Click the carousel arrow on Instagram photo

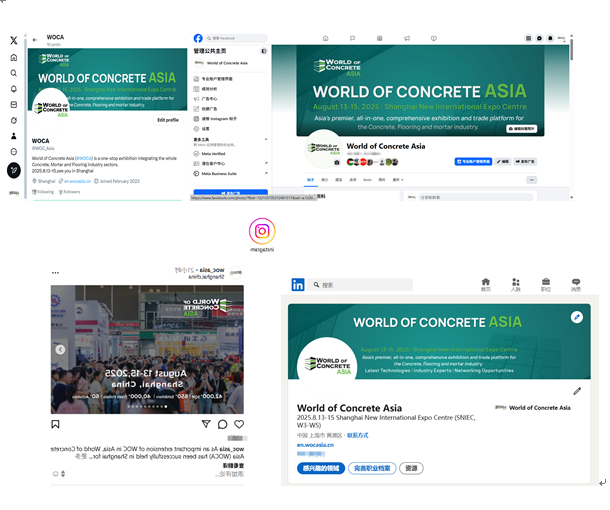(60, 349)
